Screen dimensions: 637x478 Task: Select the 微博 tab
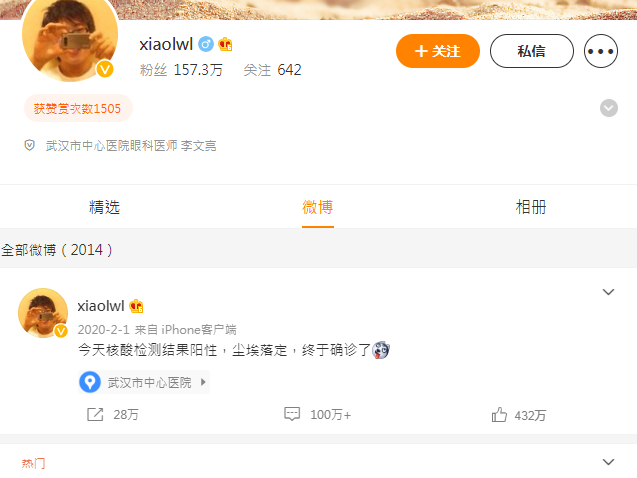(318, 207)
